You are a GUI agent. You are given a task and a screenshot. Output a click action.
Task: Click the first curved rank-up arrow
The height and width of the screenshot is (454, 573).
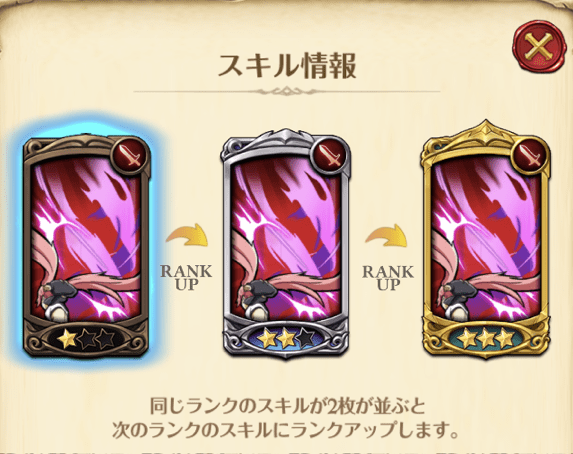187,236
